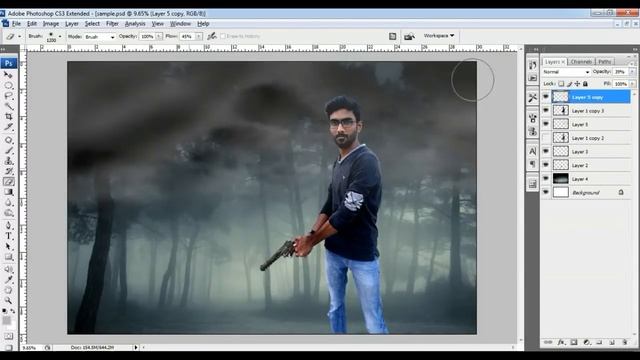
Task: Hide the Background layer
Action: click(x=546, y=192)
